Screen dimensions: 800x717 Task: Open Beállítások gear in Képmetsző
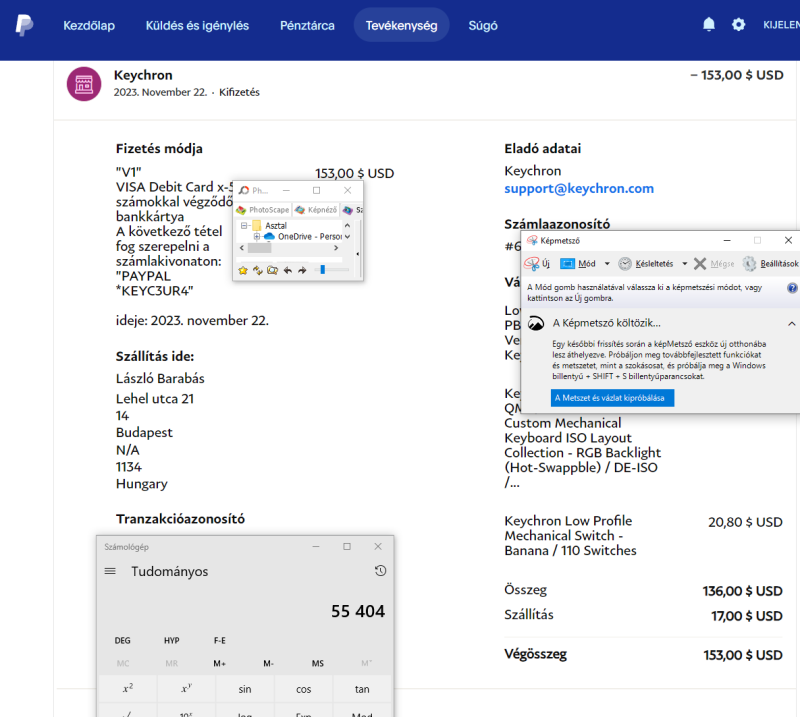click(749, 263)
